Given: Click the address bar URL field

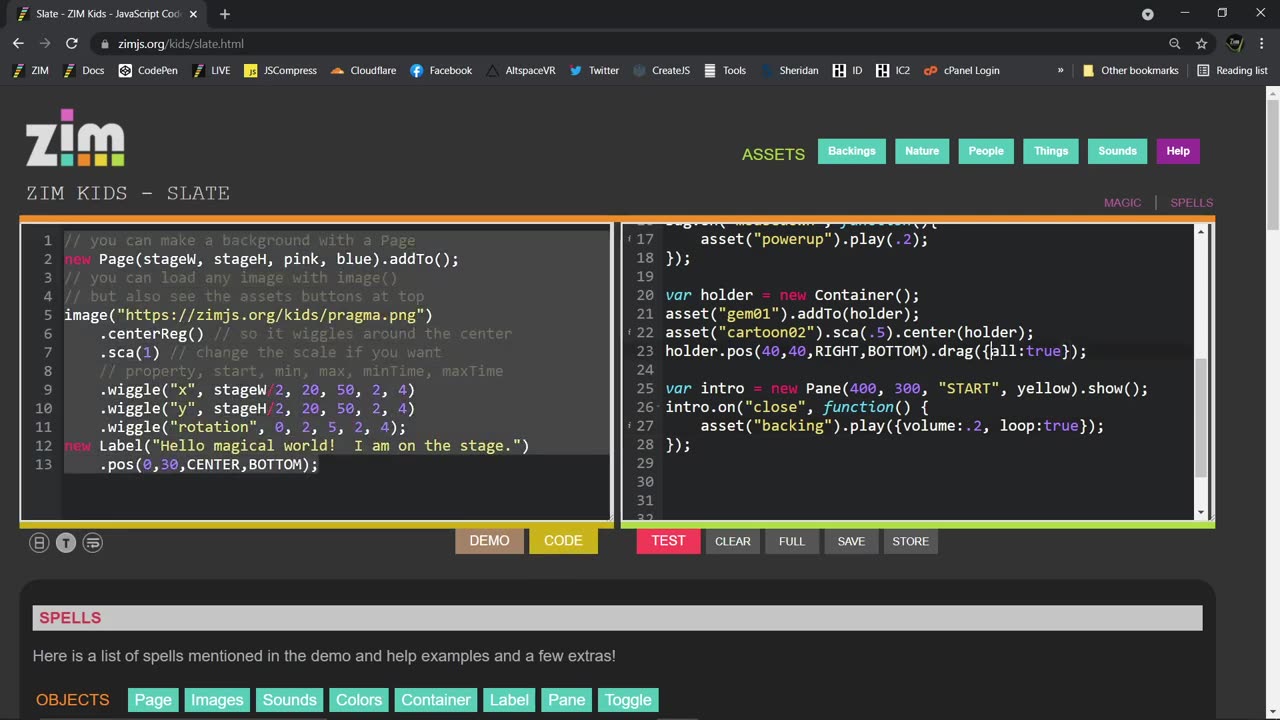Looking at the screenshot, I should point(630,44).
